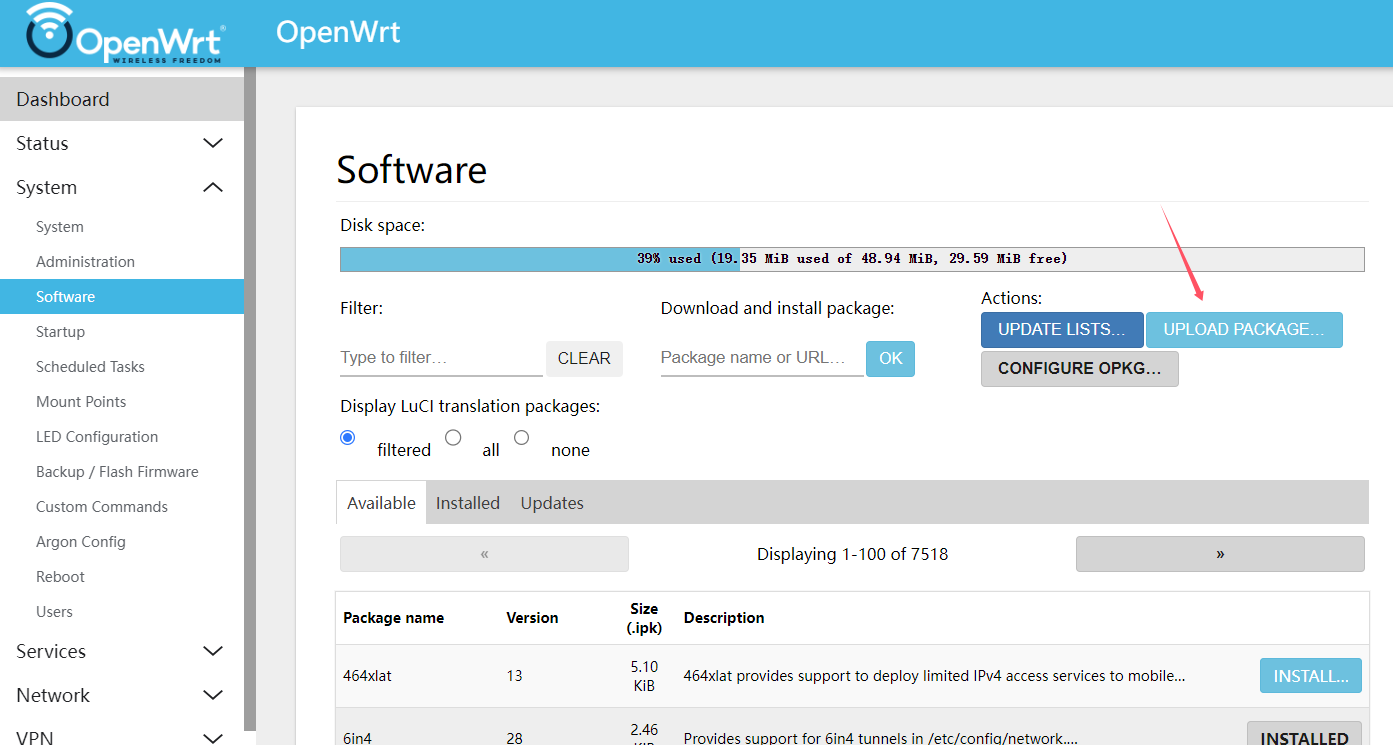Expand the Network menu chevron
The height and width of the screenshot is (745, 1393).
(213, 695)
